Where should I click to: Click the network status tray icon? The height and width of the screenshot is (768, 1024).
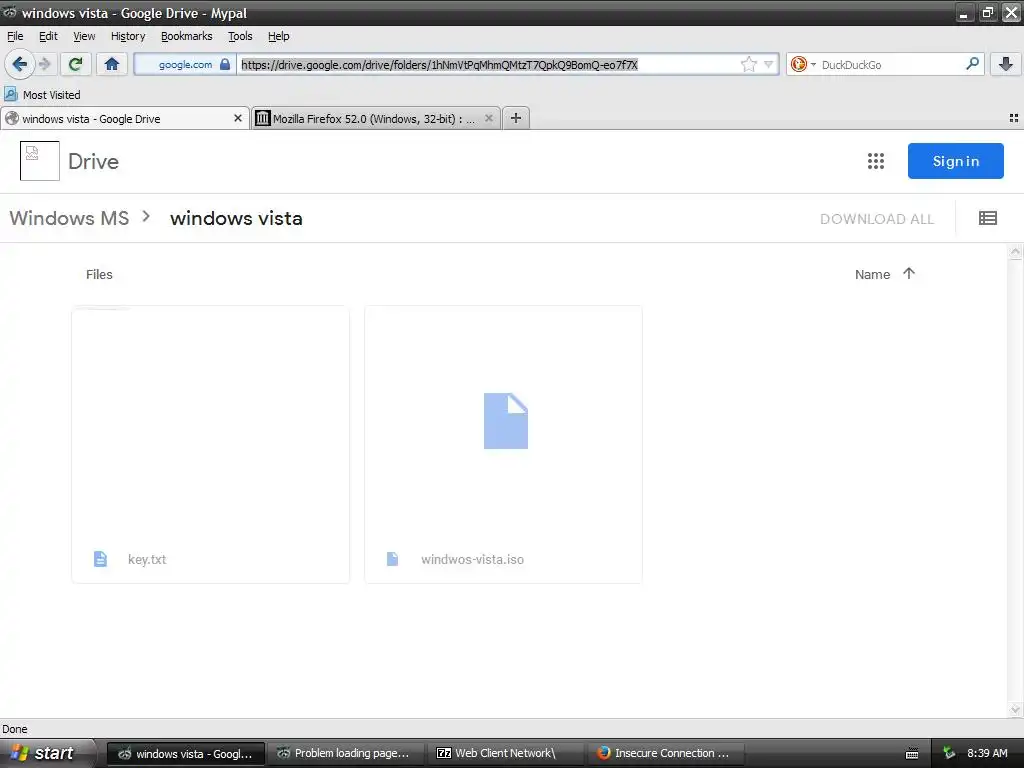(x=949, y=753)
